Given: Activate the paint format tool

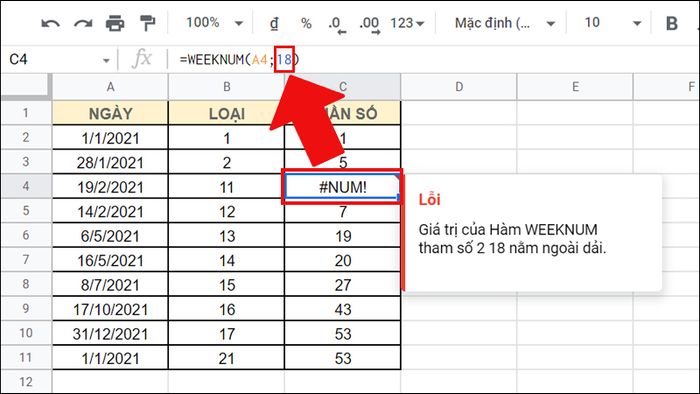Looking at the screenshot, I should coord(147,23).
